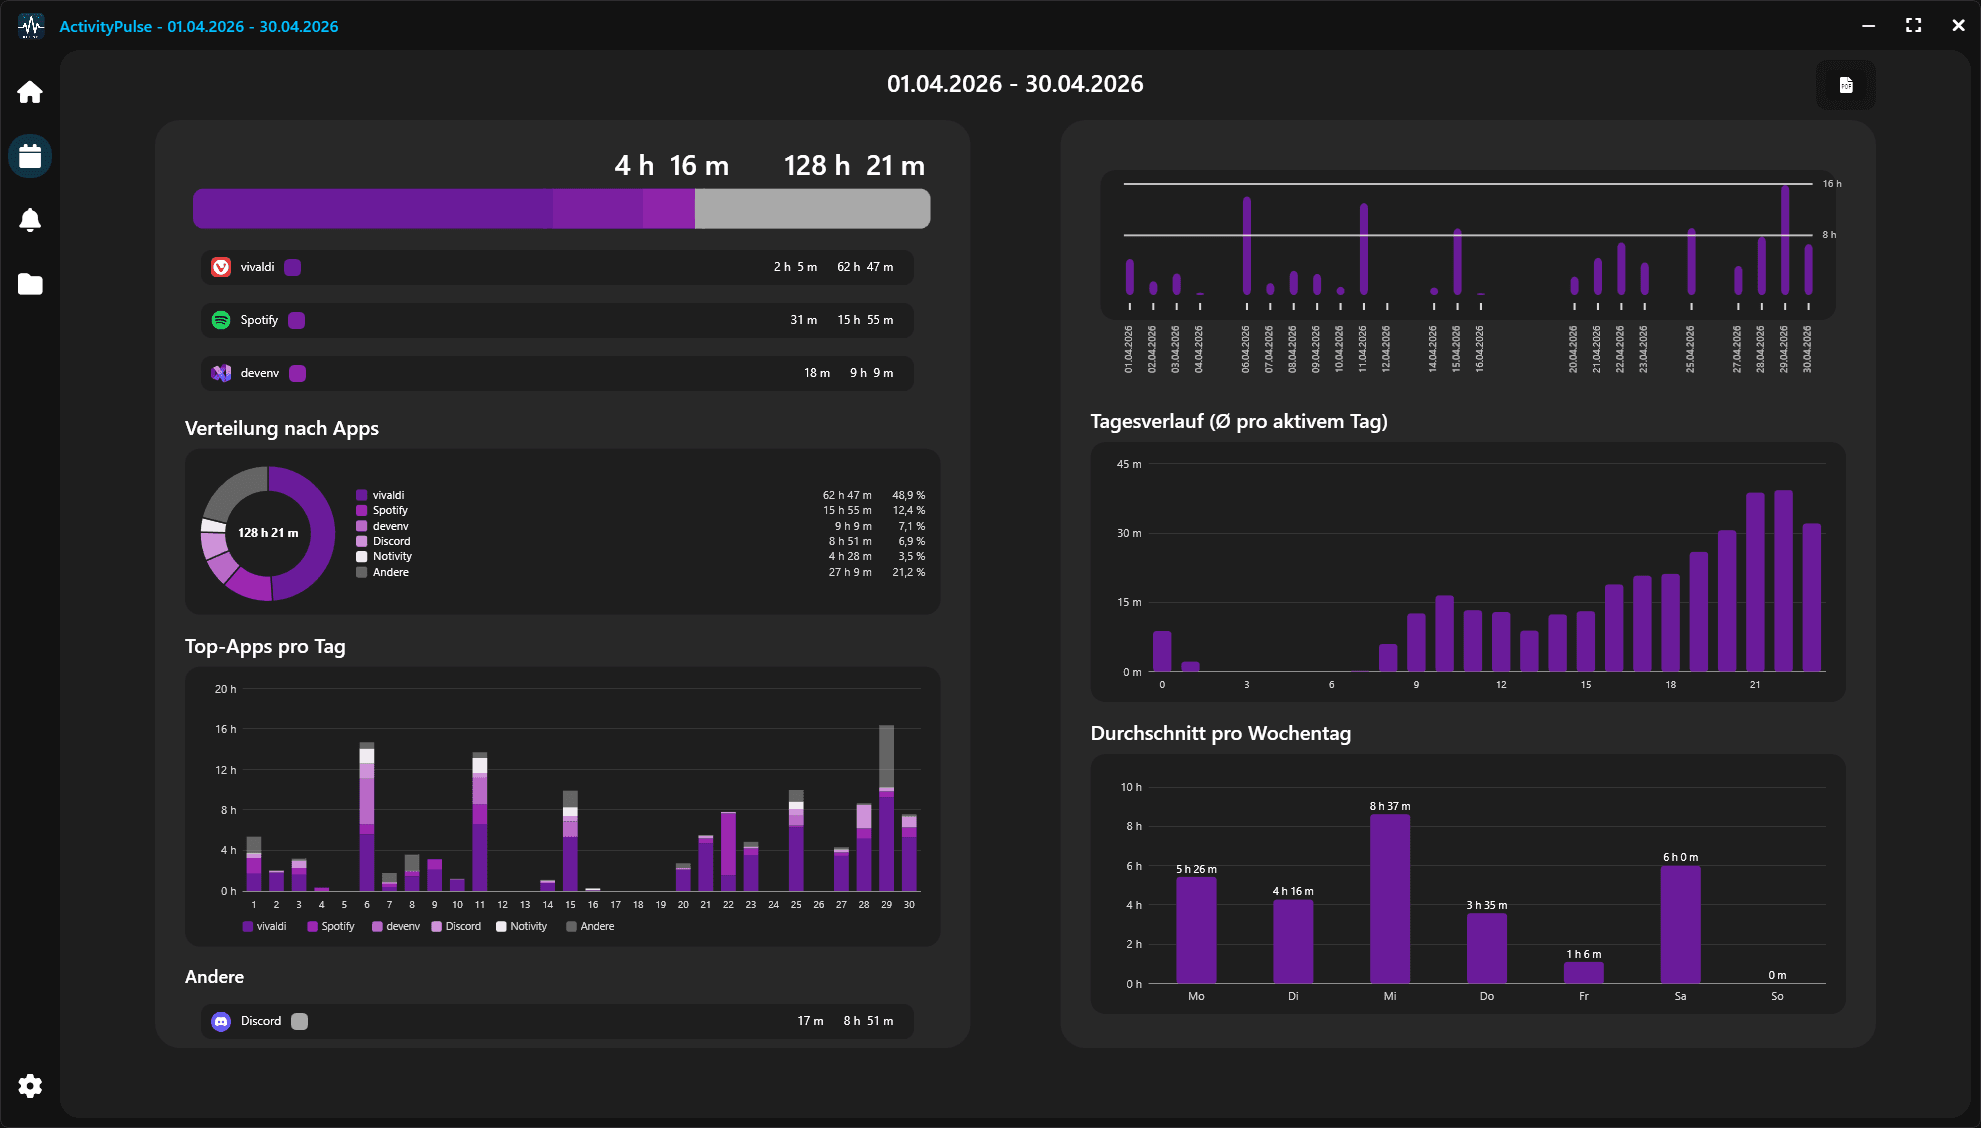Open the folder icon in sidebar

pos(30,284)
